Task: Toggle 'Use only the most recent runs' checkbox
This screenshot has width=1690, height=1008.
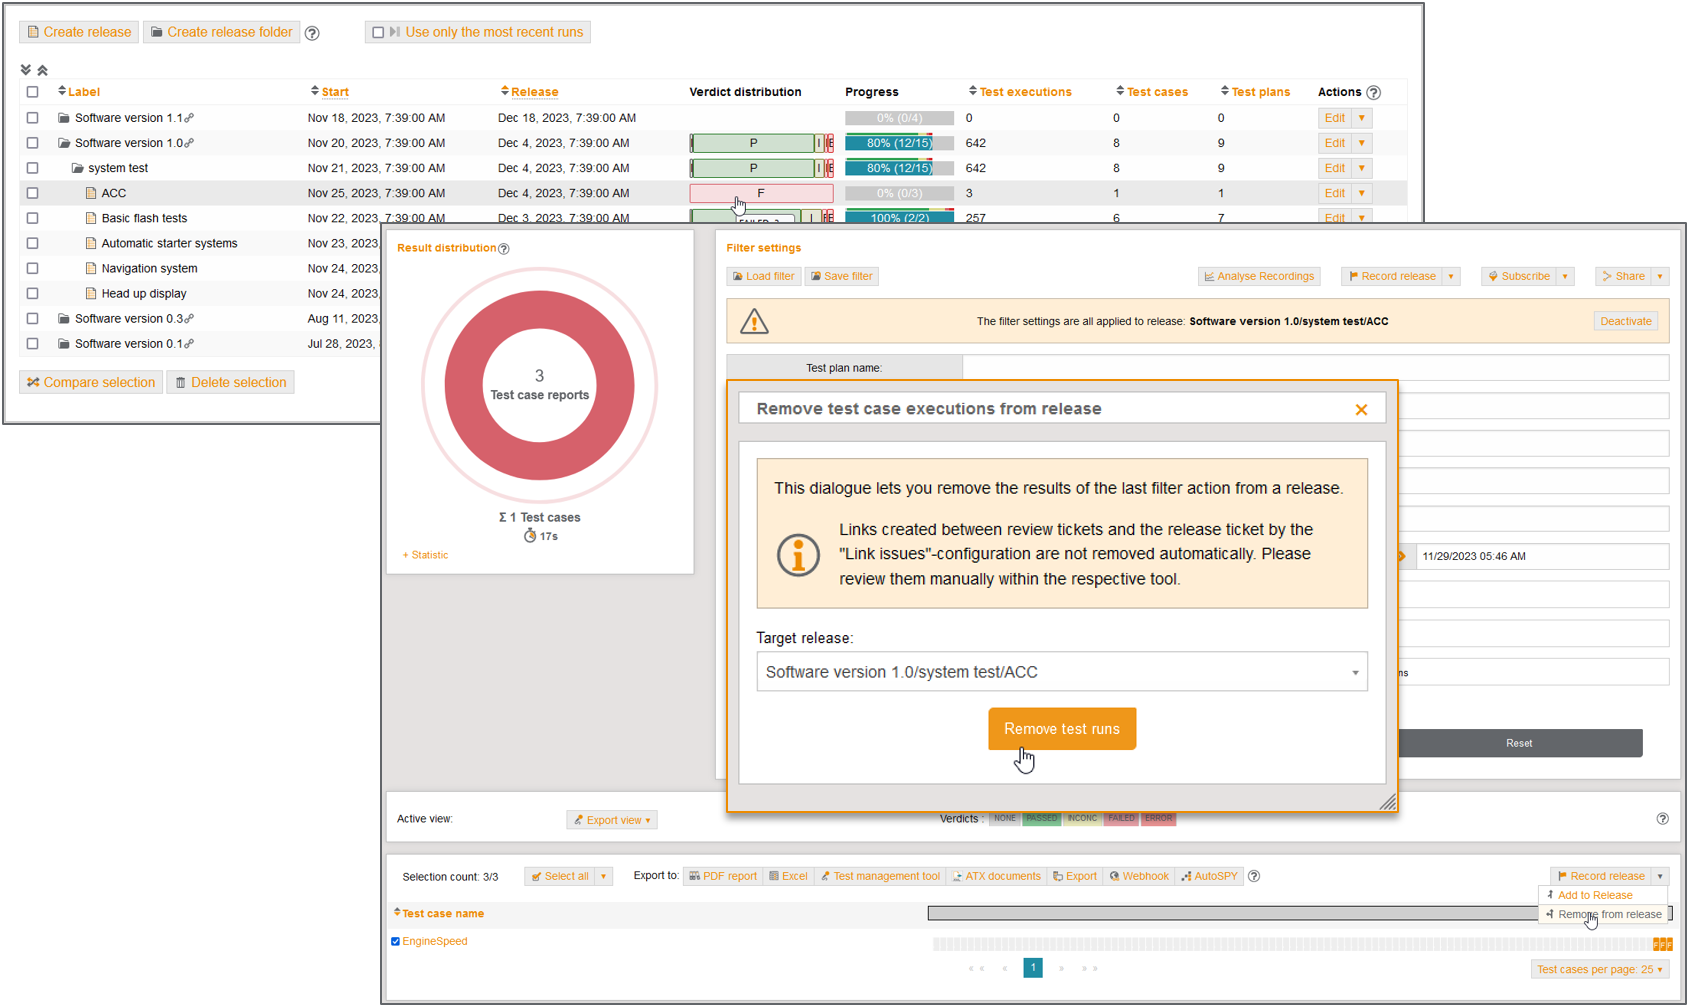Action: 378,33
